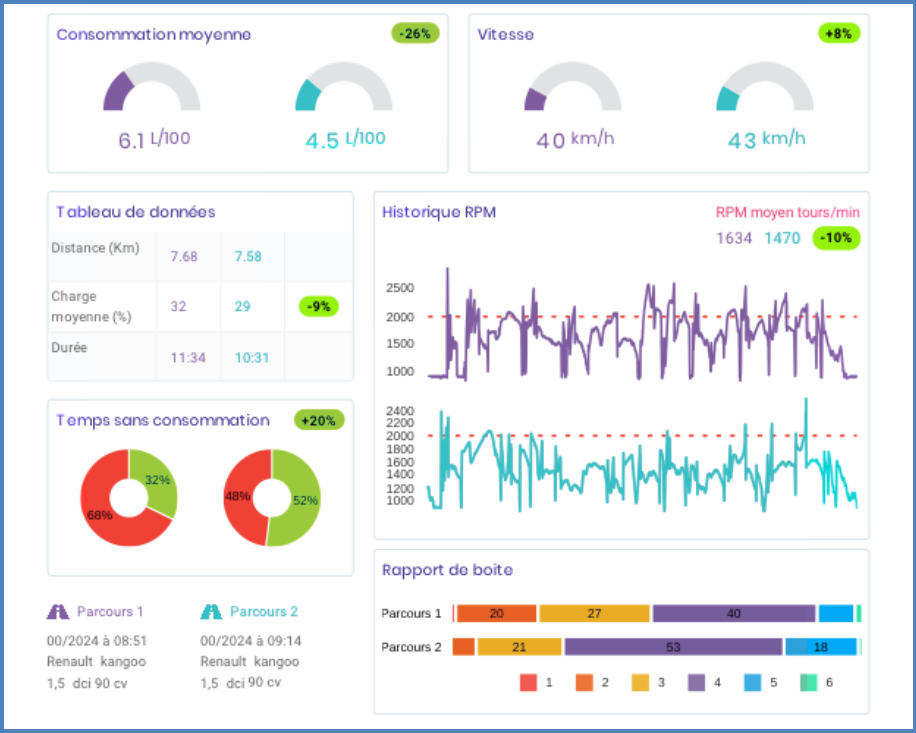Click the Rapport de boite heading
This screenshot has width=916, height=733.
pyautogui.click(x=447, y=570)
